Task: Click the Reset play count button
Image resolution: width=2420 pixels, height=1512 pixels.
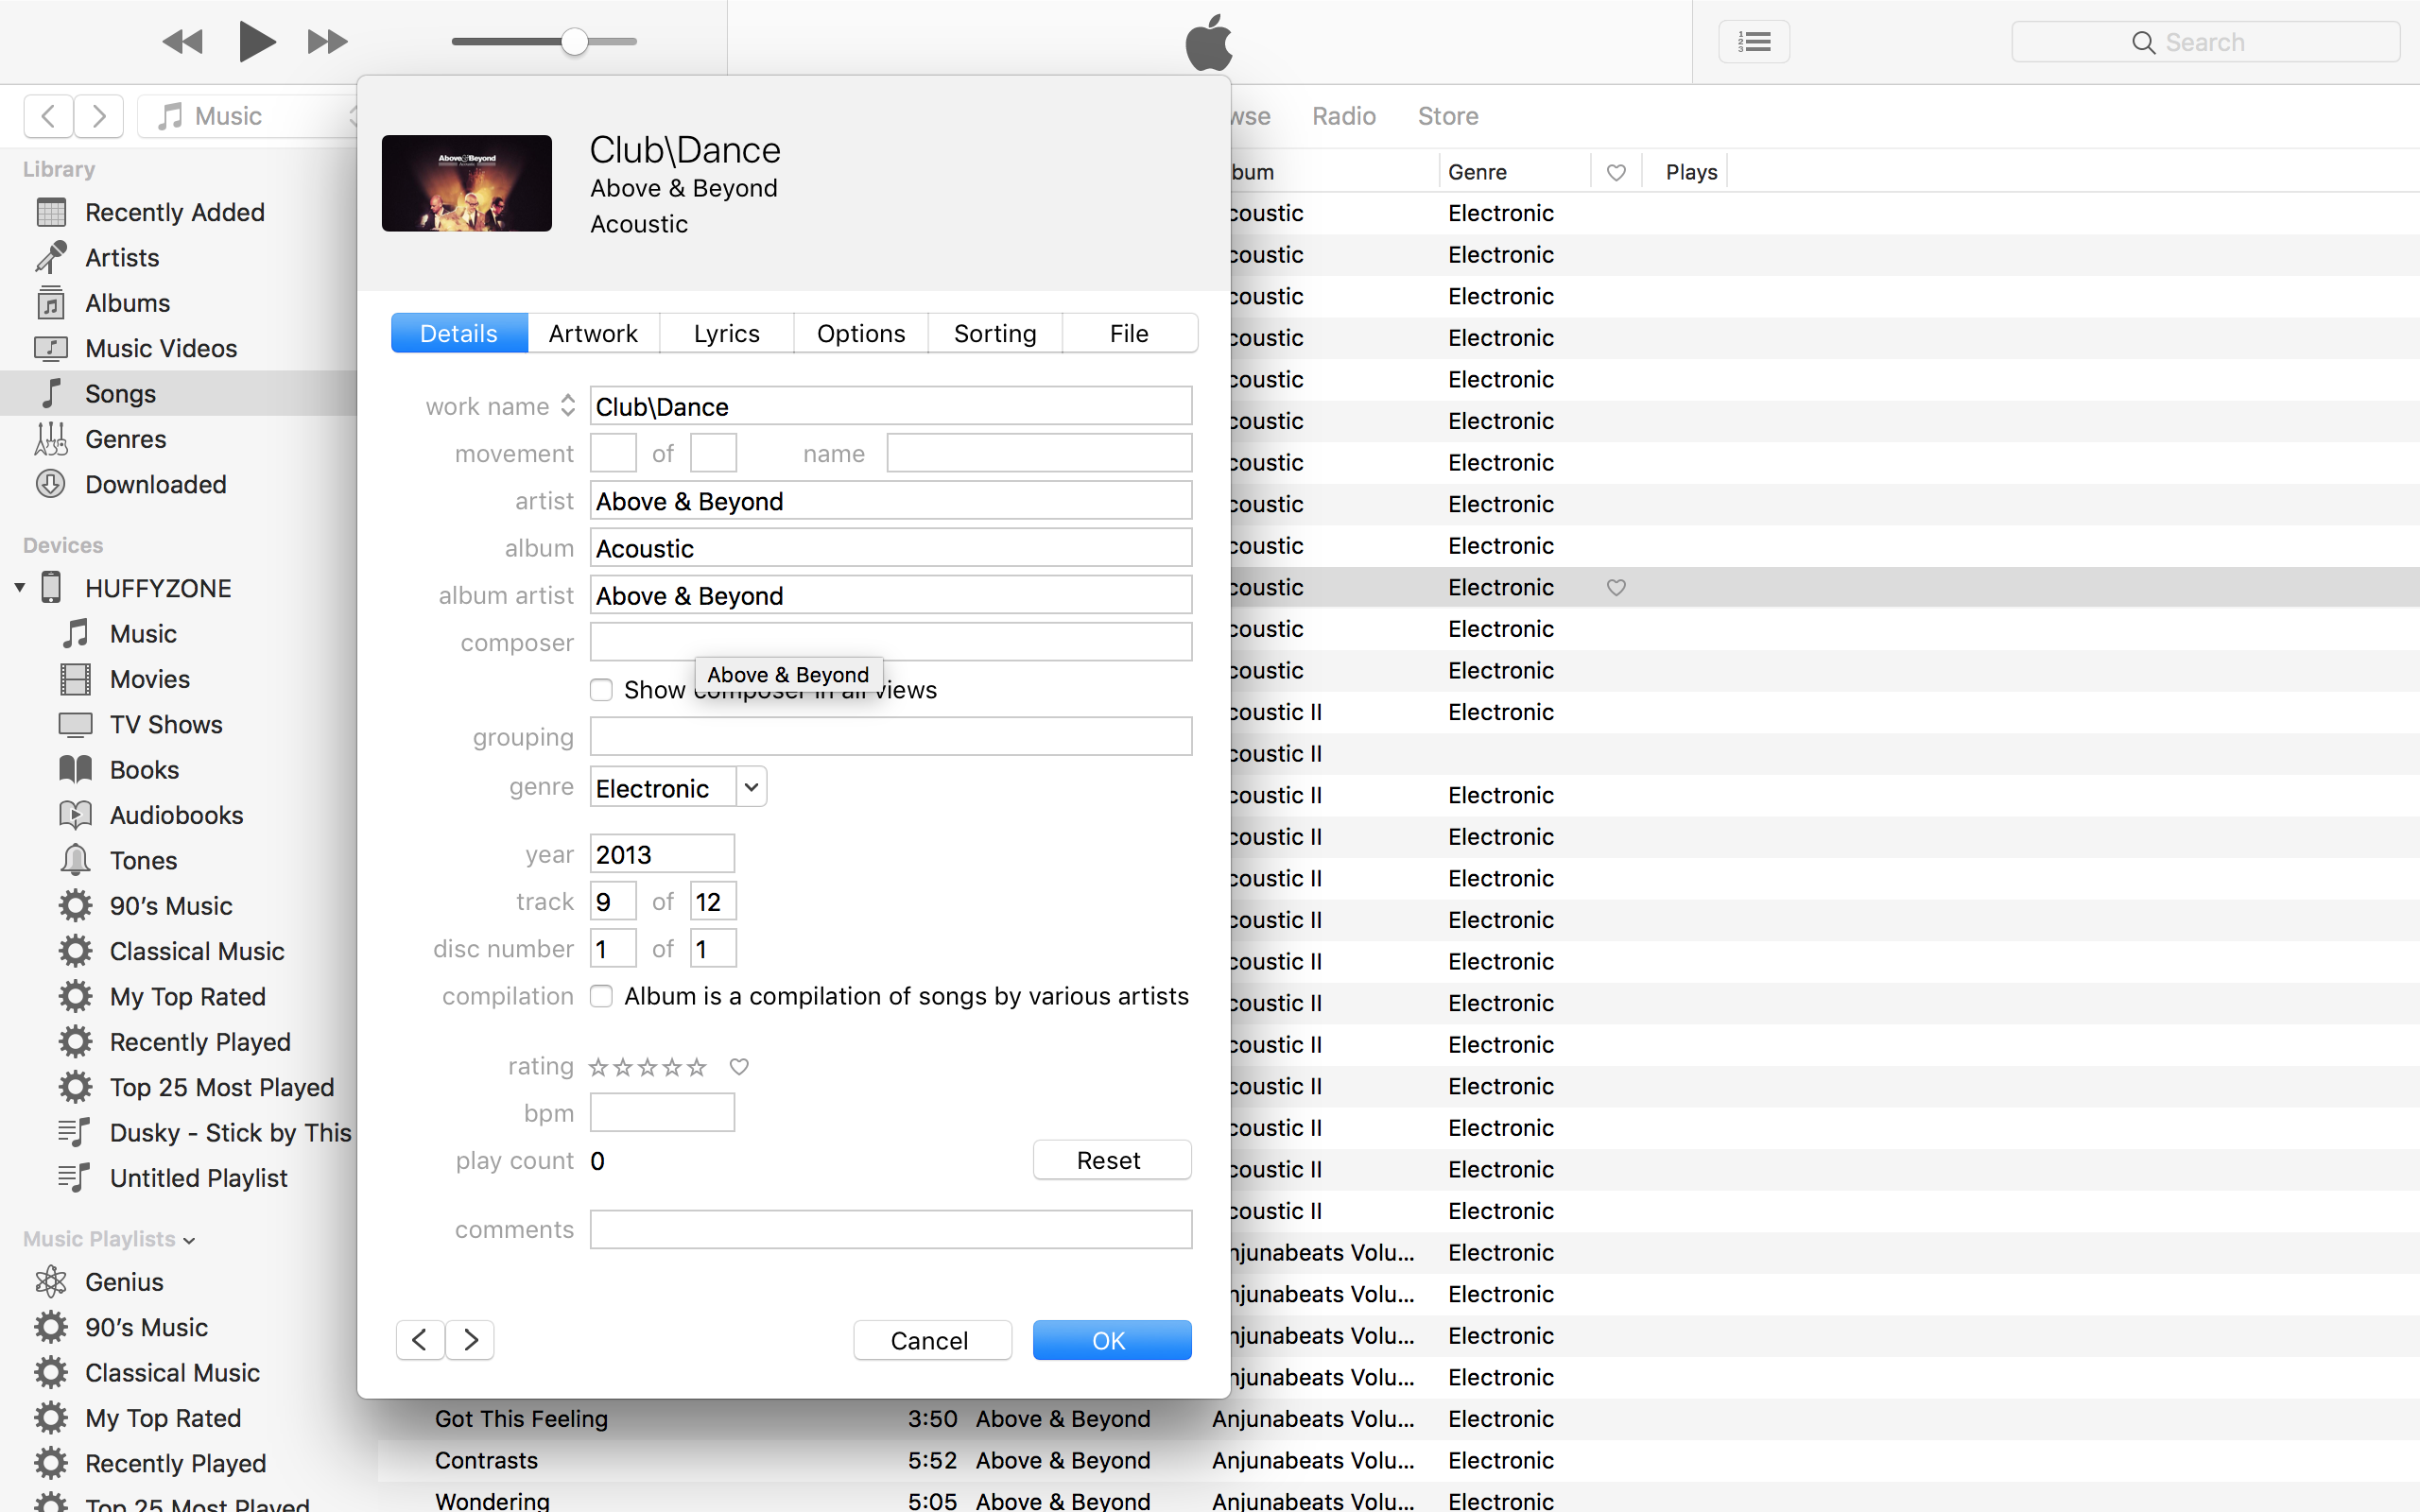Action: click(x=1111, y=1159)
